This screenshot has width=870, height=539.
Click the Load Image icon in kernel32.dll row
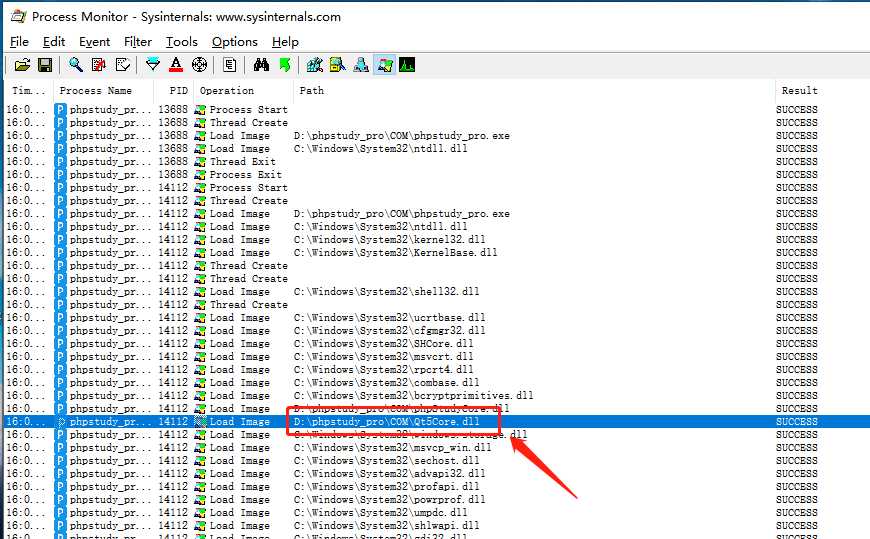[200, 240]
